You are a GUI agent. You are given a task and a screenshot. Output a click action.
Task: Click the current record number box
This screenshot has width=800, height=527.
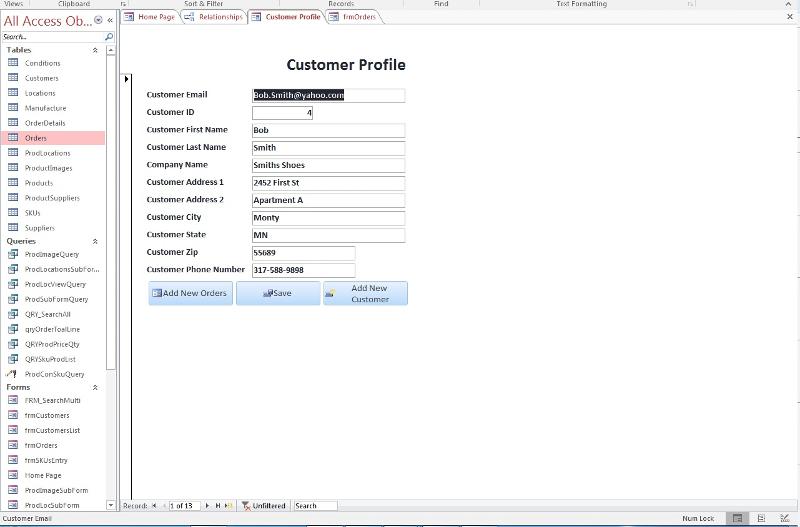[x=184, y=506]
